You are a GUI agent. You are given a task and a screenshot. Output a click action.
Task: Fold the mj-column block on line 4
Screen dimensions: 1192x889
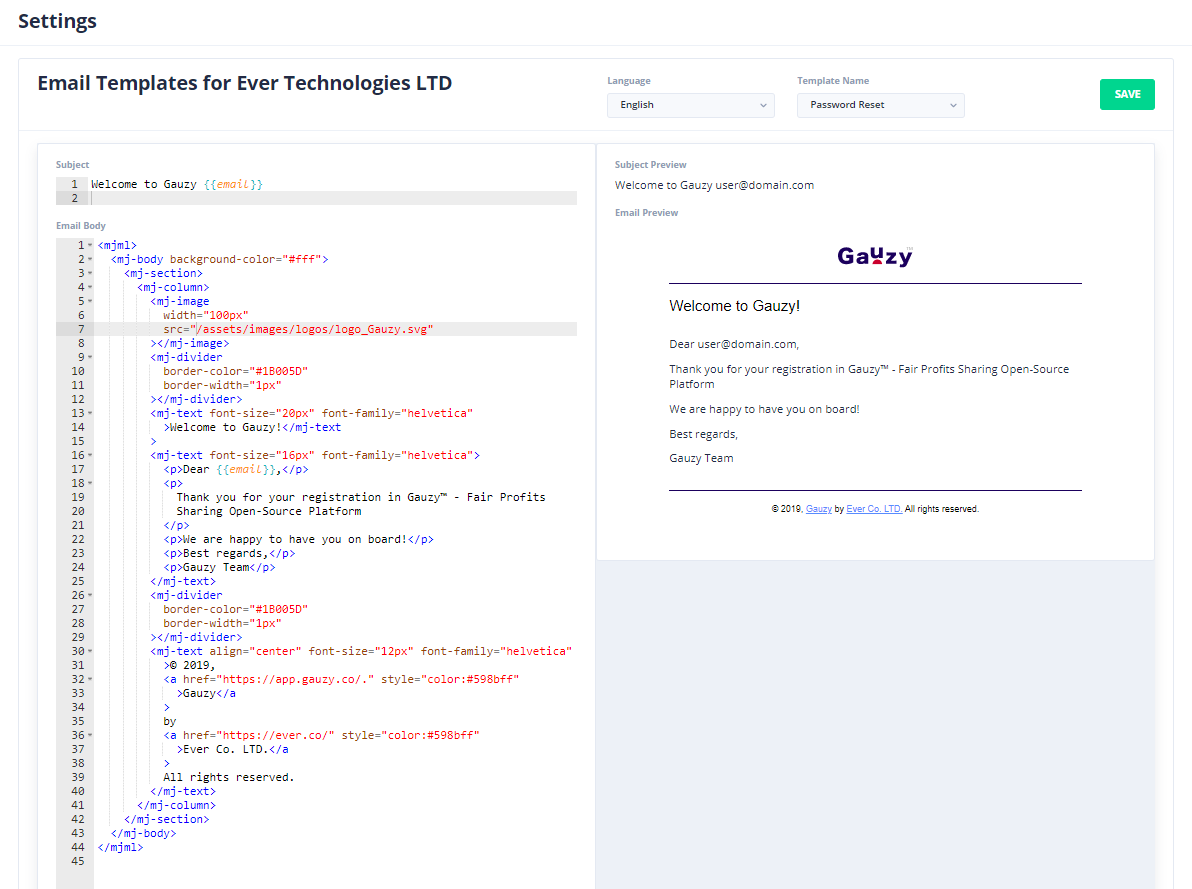pyautogui.click(x=89, y=287)
